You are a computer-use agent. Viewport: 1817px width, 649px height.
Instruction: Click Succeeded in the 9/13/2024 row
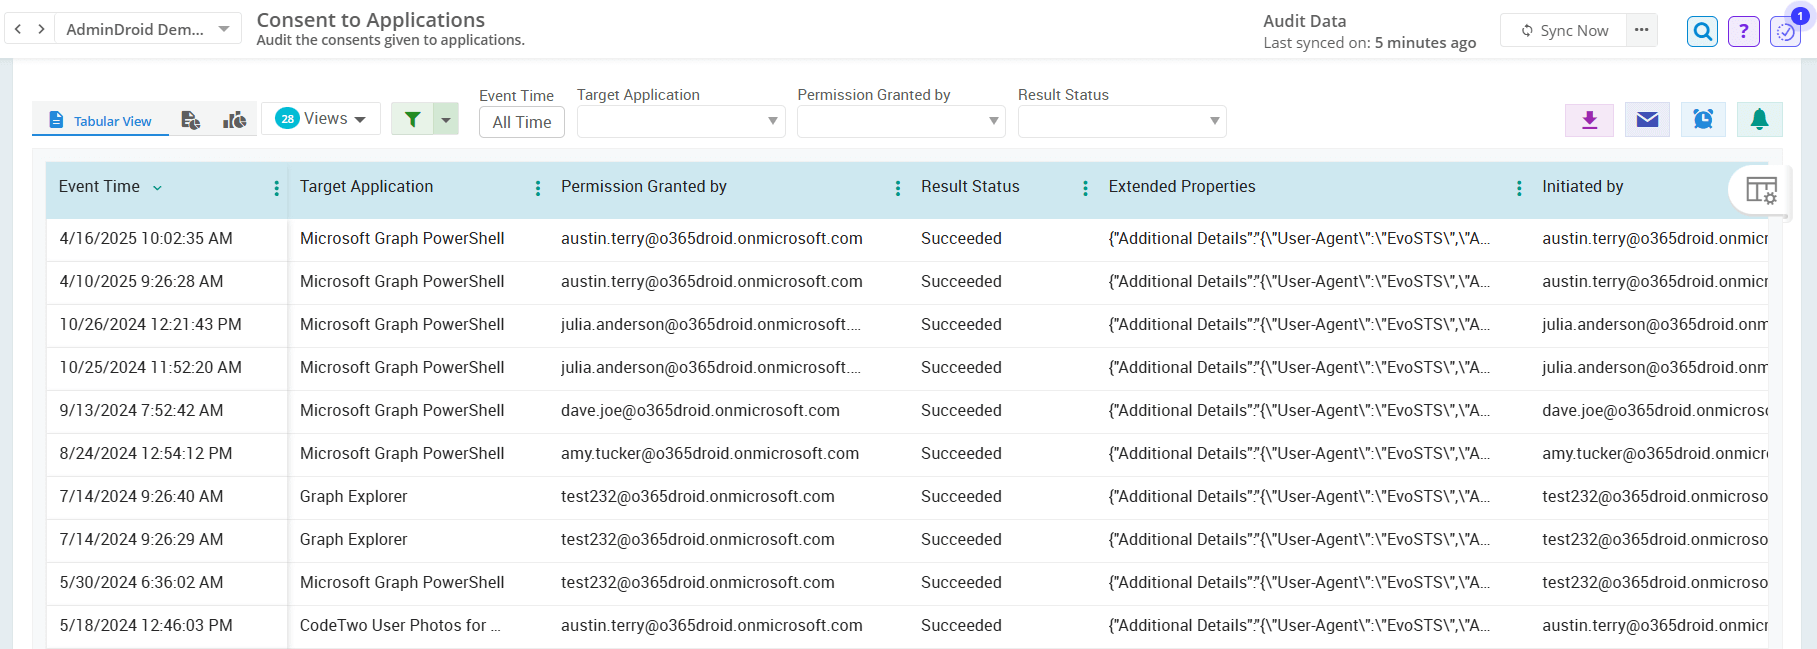tap(961, 410)
